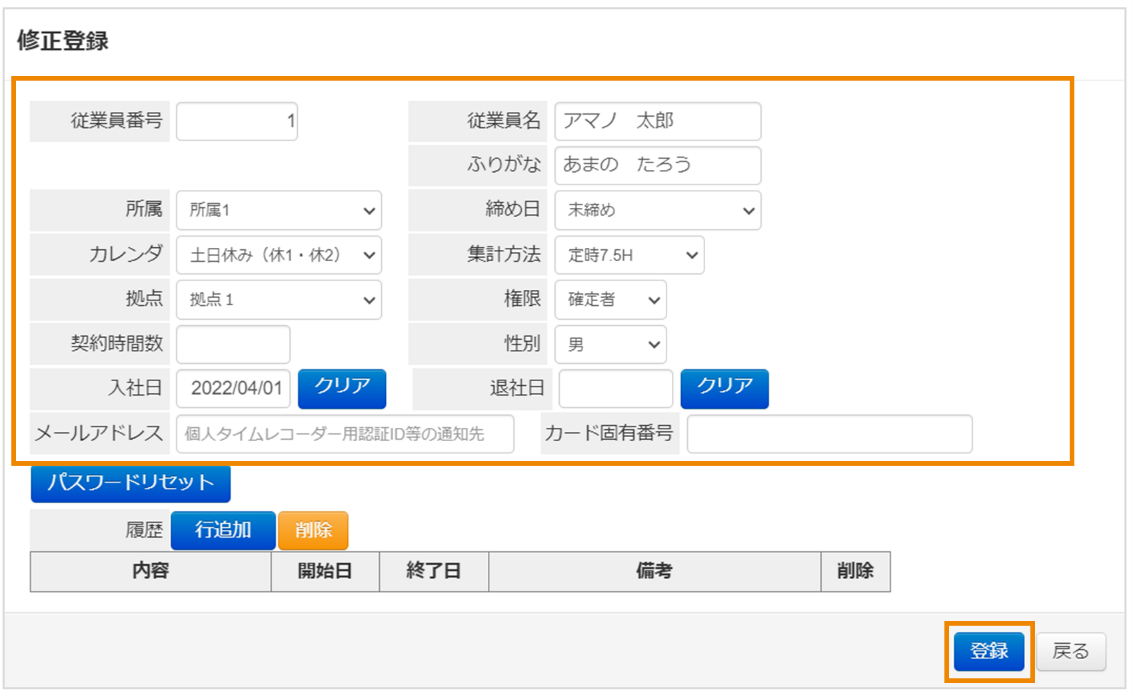This screenshot has height=697, width=1133.
Task: Open the 所属 department dropdown
Action: point(279,210)
